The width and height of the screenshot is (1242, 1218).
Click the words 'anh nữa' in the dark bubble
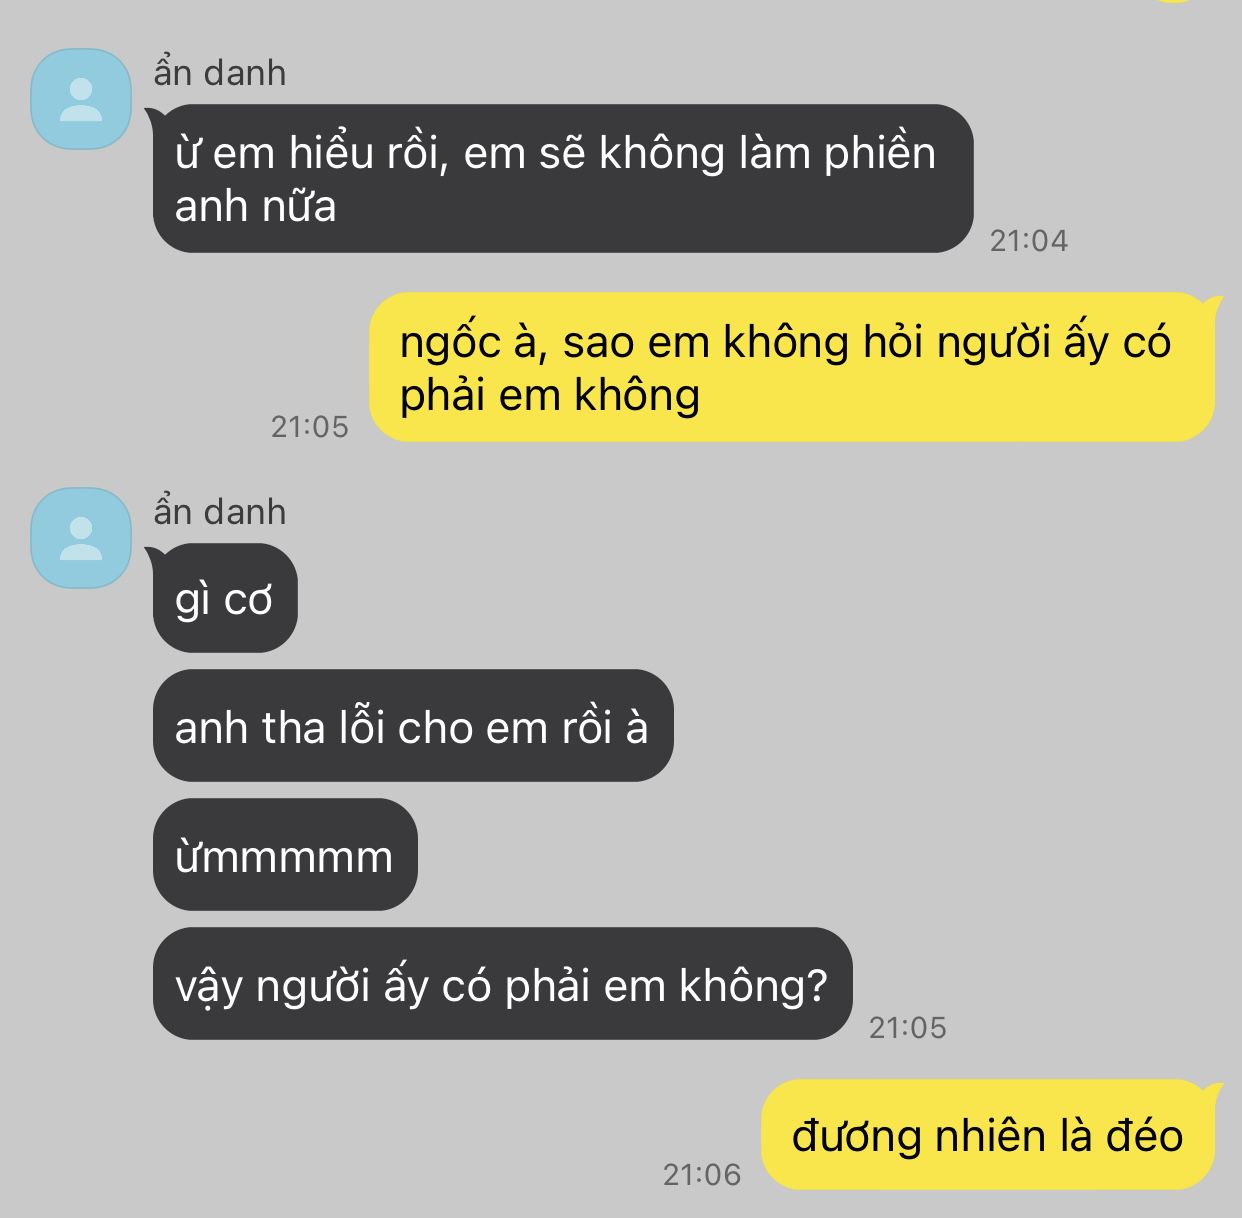255,206
